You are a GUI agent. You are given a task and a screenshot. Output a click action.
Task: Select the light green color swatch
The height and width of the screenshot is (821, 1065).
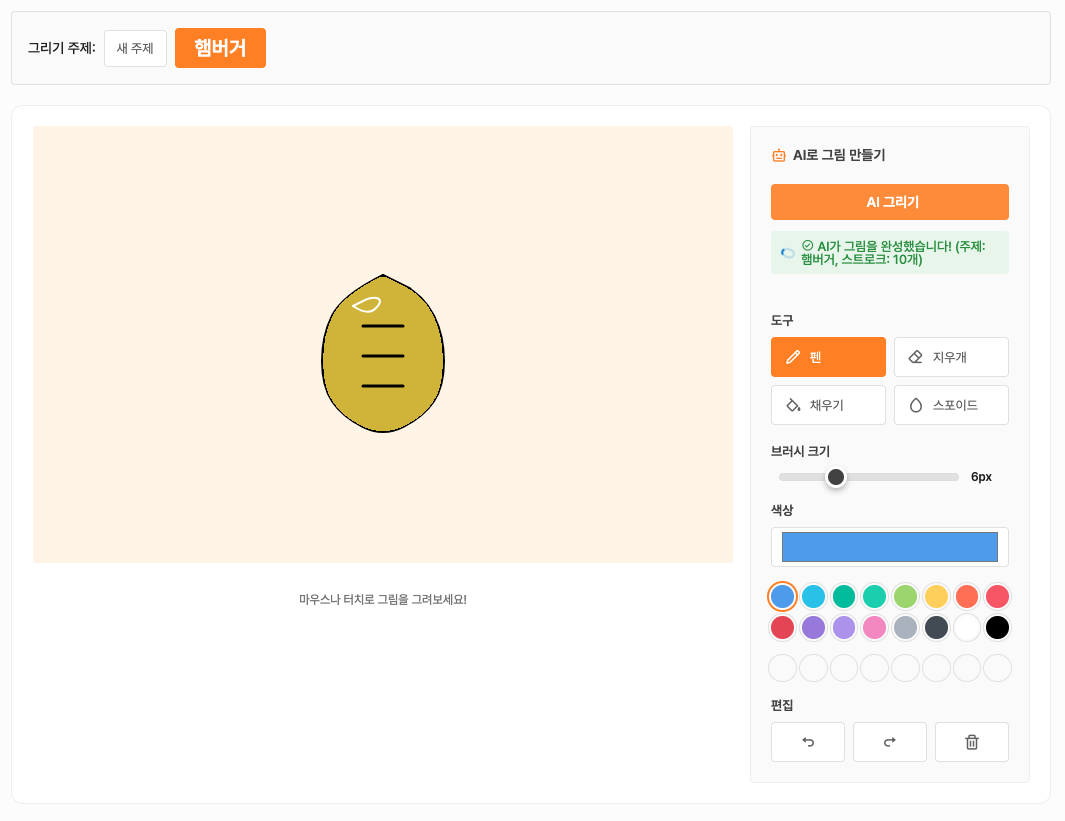(x=905, y=597)
